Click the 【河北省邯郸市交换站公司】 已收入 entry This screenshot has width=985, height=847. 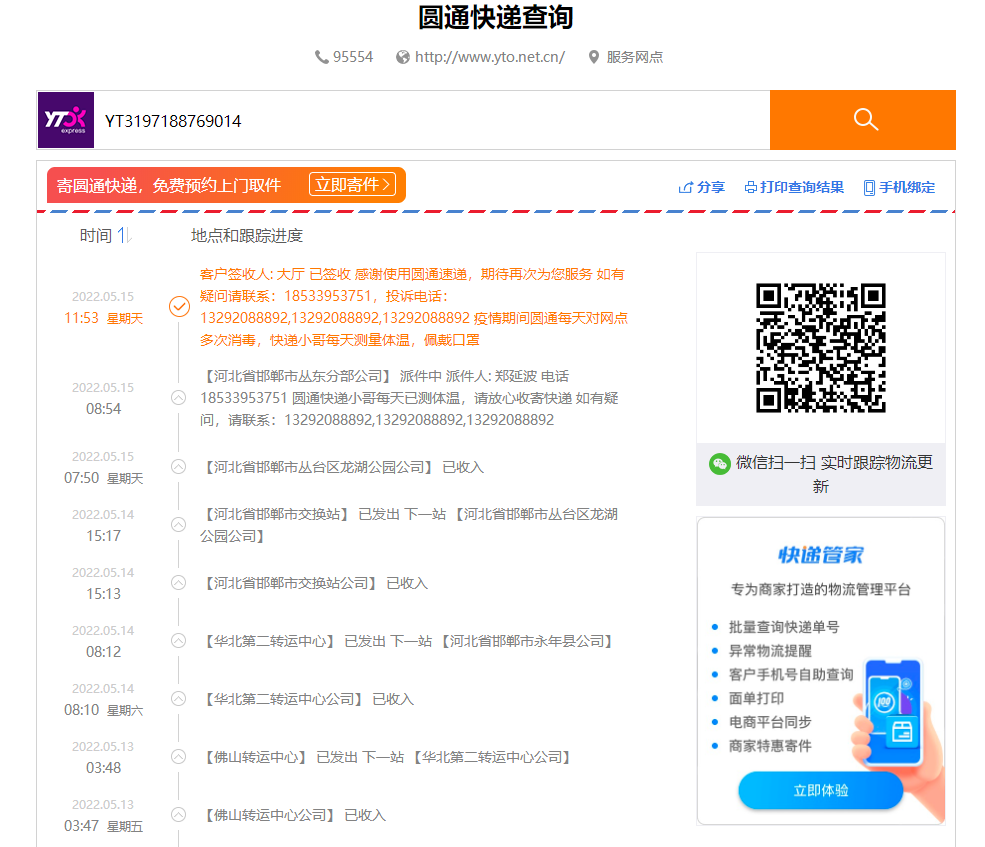(314, 583)
